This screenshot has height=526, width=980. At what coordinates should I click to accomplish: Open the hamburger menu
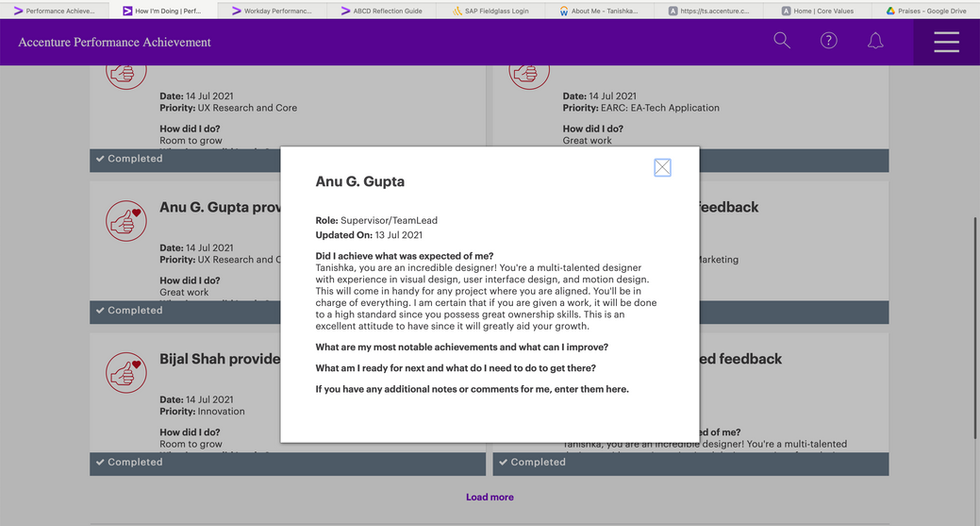pos(946,42)
